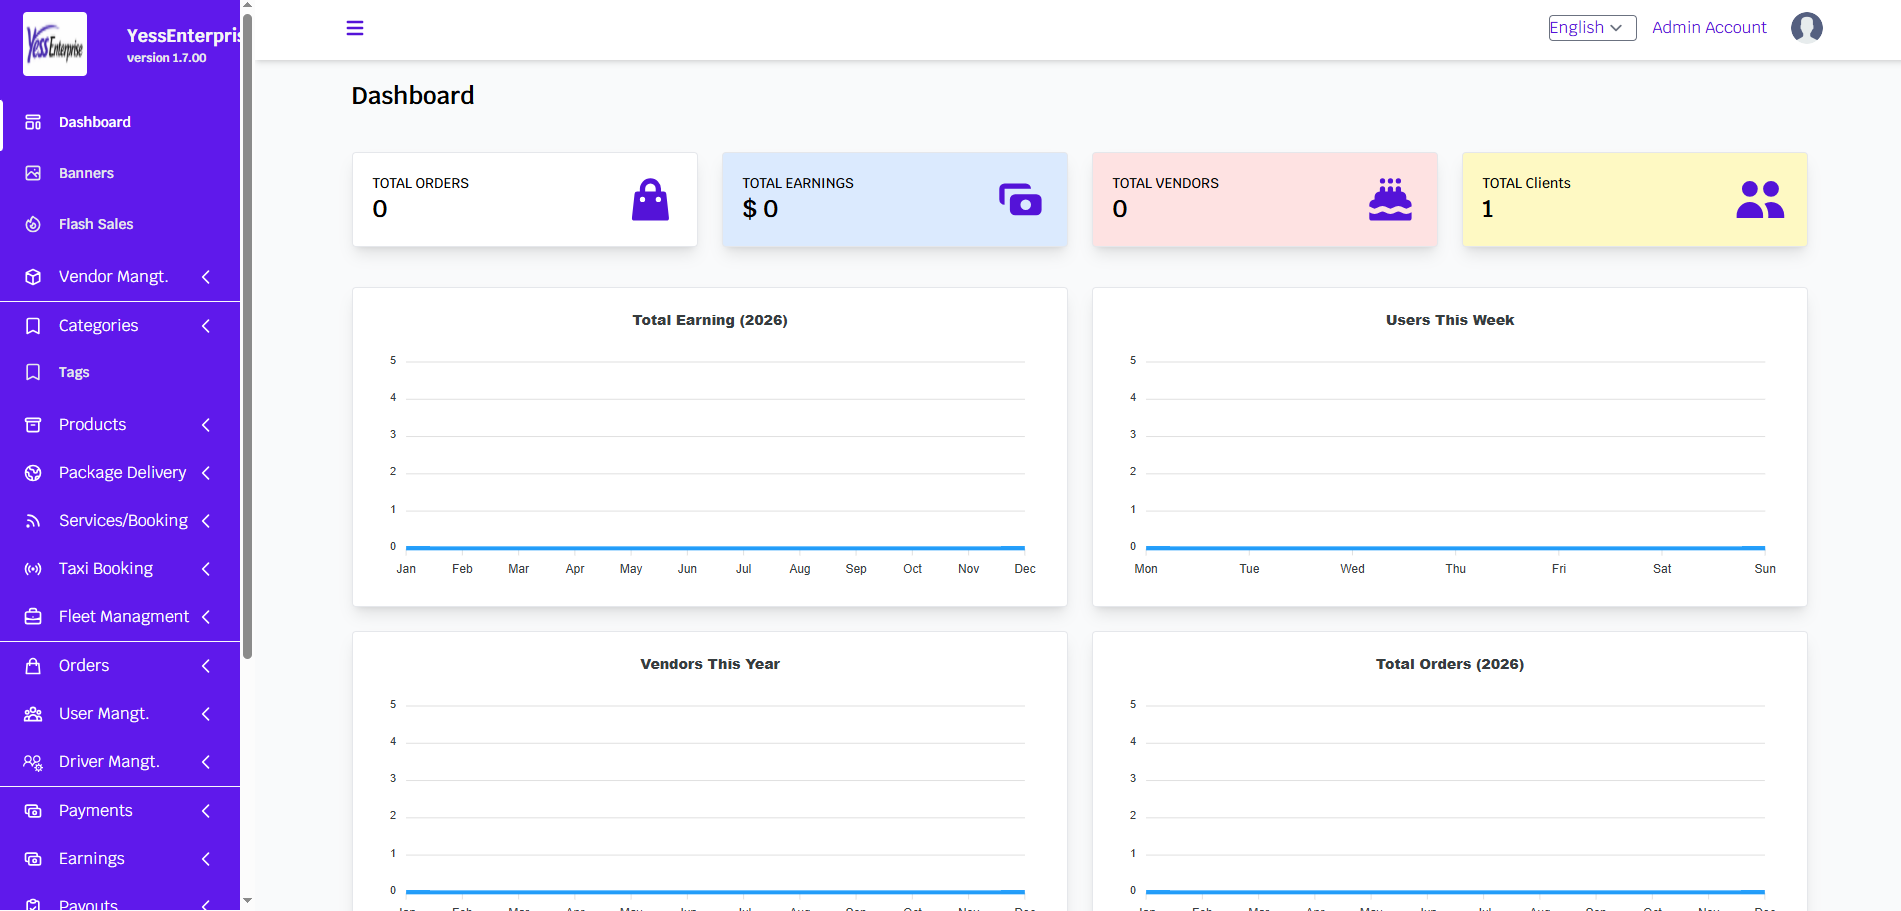This screenshot has height=911, width=1901.
Task: Click the Admin Account link
Action: coord(1708,28)
